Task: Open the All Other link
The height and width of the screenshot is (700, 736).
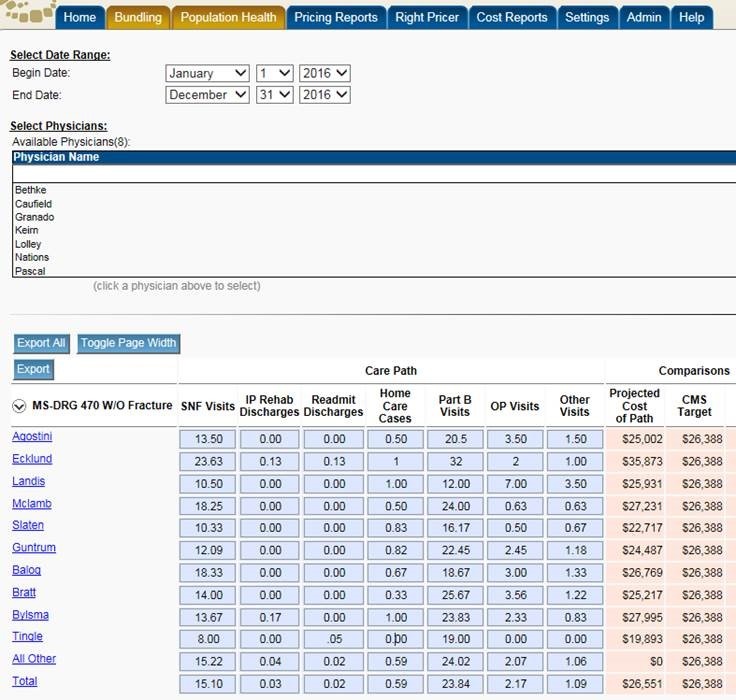Action: [34, 659]
